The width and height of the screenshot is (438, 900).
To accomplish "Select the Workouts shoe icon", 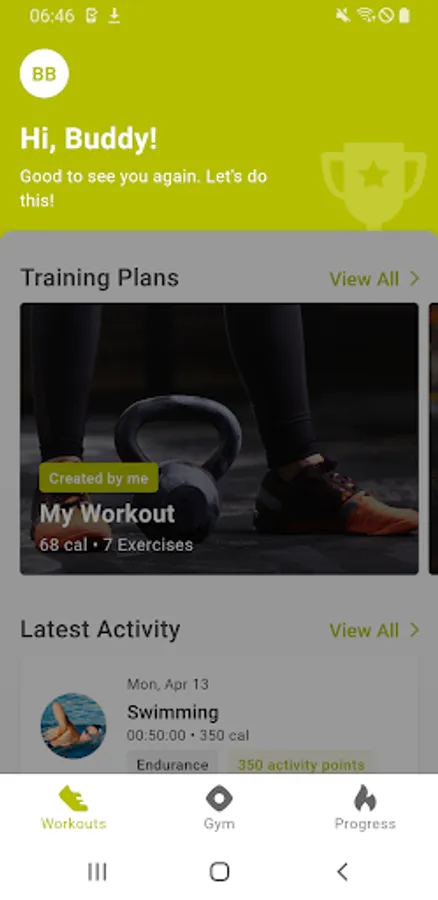I will [73, 798].
